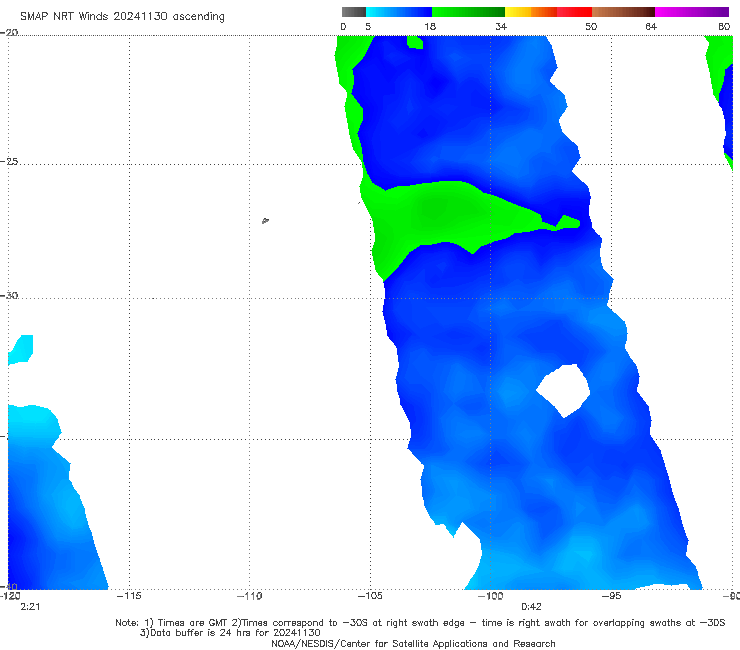
Task: Click the "-115" longitude axis label
Action: point(129,596)
